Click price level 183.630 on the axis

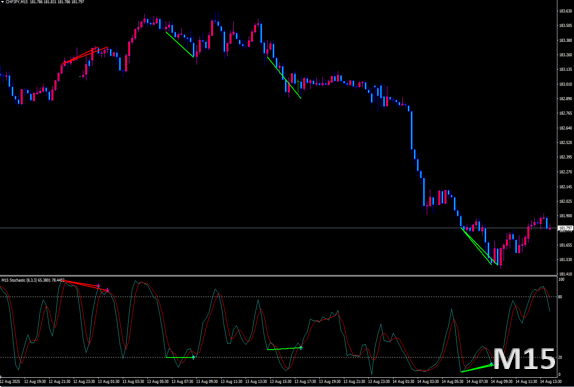(565, 11)
